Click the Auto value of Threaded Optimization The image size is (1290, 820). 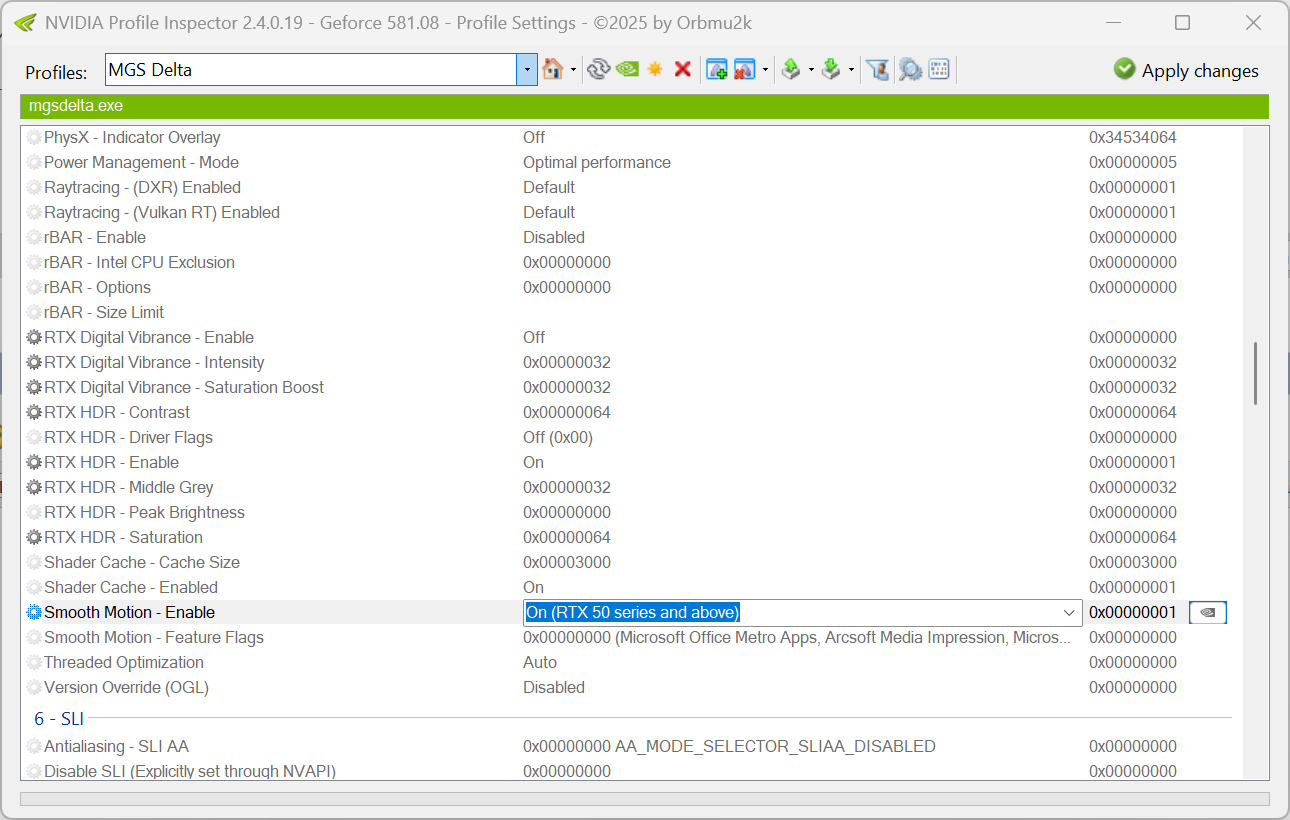click(x=540, y=662)
